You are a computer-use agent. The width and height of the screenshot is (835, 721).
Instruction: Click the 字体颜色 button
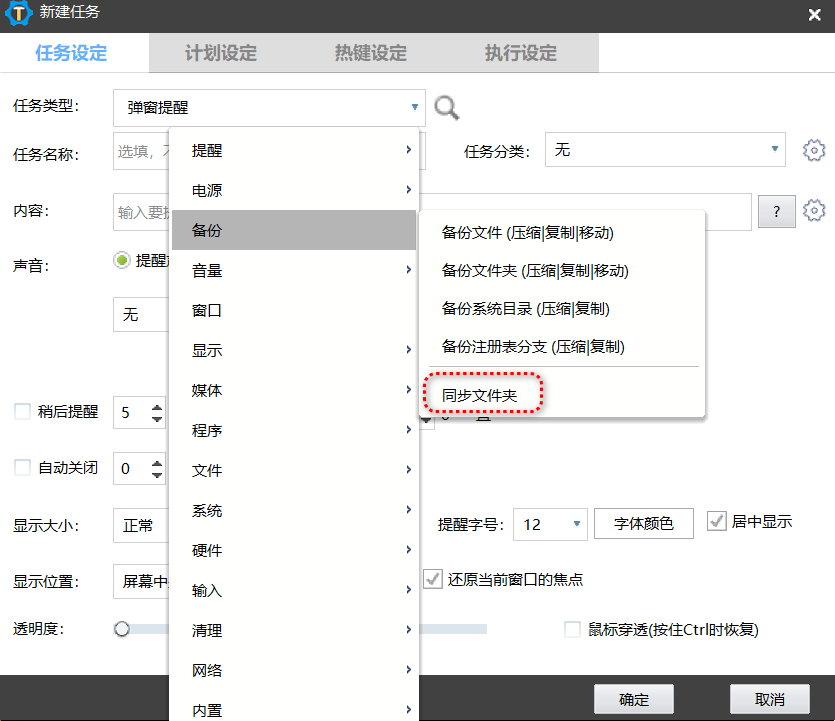click(x=643, y=524)
